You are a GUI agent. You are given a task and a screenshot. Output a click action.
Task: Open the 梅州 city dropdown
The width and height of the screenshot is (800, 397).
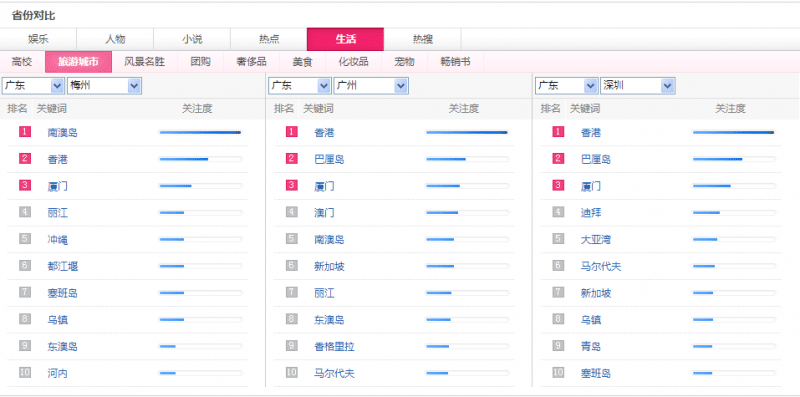[104, 86]
